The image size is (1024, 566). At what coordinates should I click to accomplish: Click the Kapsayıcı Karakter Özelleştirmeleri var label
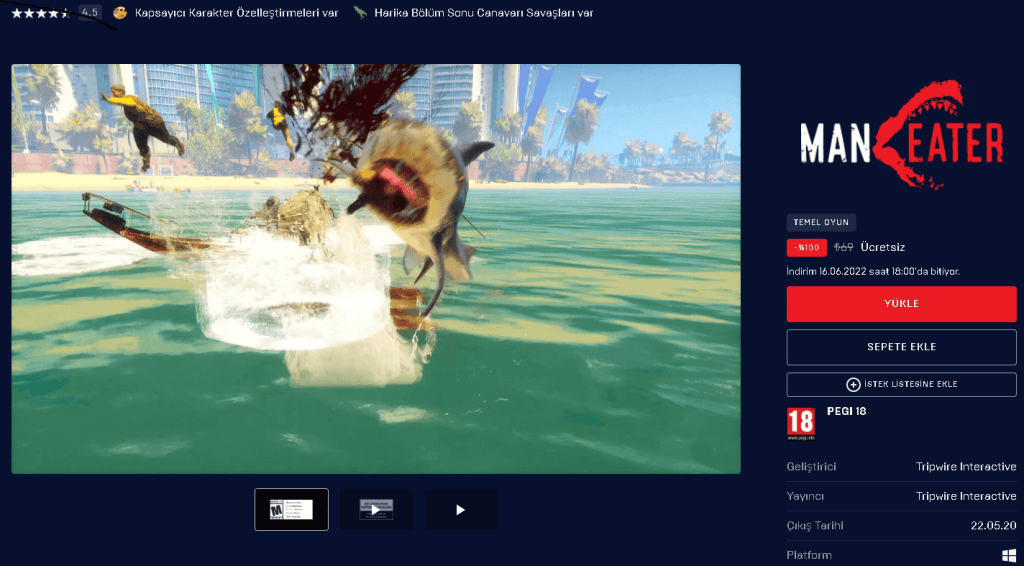(236, 13)
